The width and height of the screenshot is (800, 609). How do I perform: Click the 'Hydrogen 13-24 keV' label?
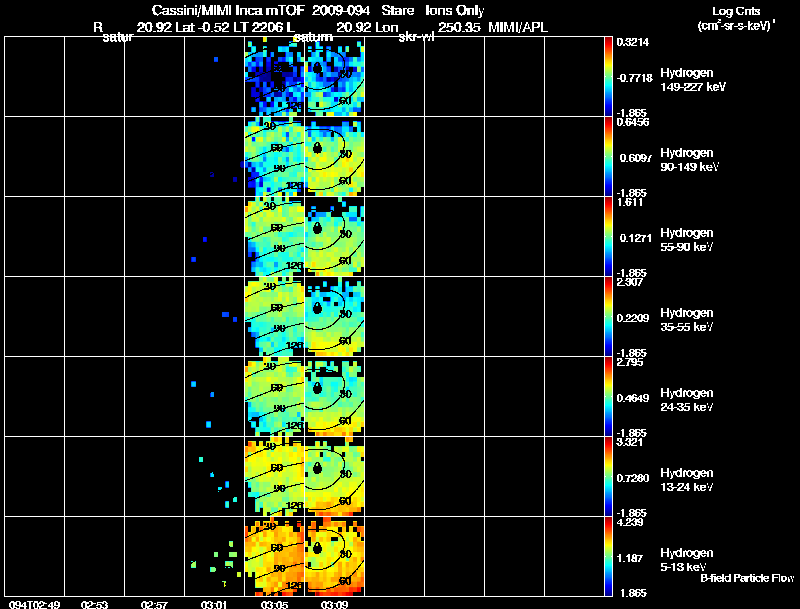click(687, 480)
